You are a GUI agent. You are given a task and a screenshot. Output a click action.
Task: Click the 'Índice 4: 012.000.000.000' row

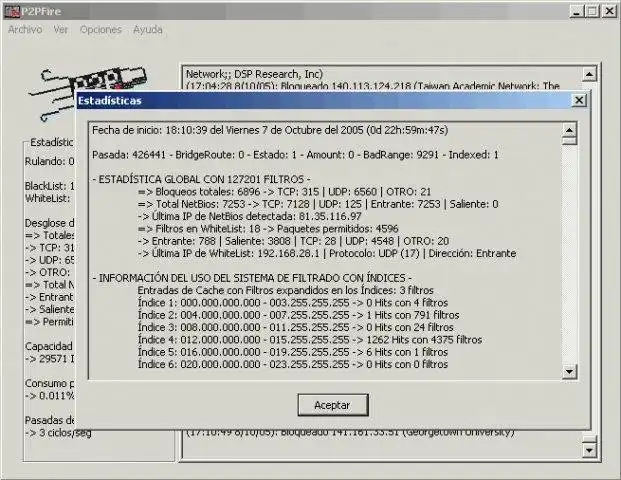pos(310,339)
